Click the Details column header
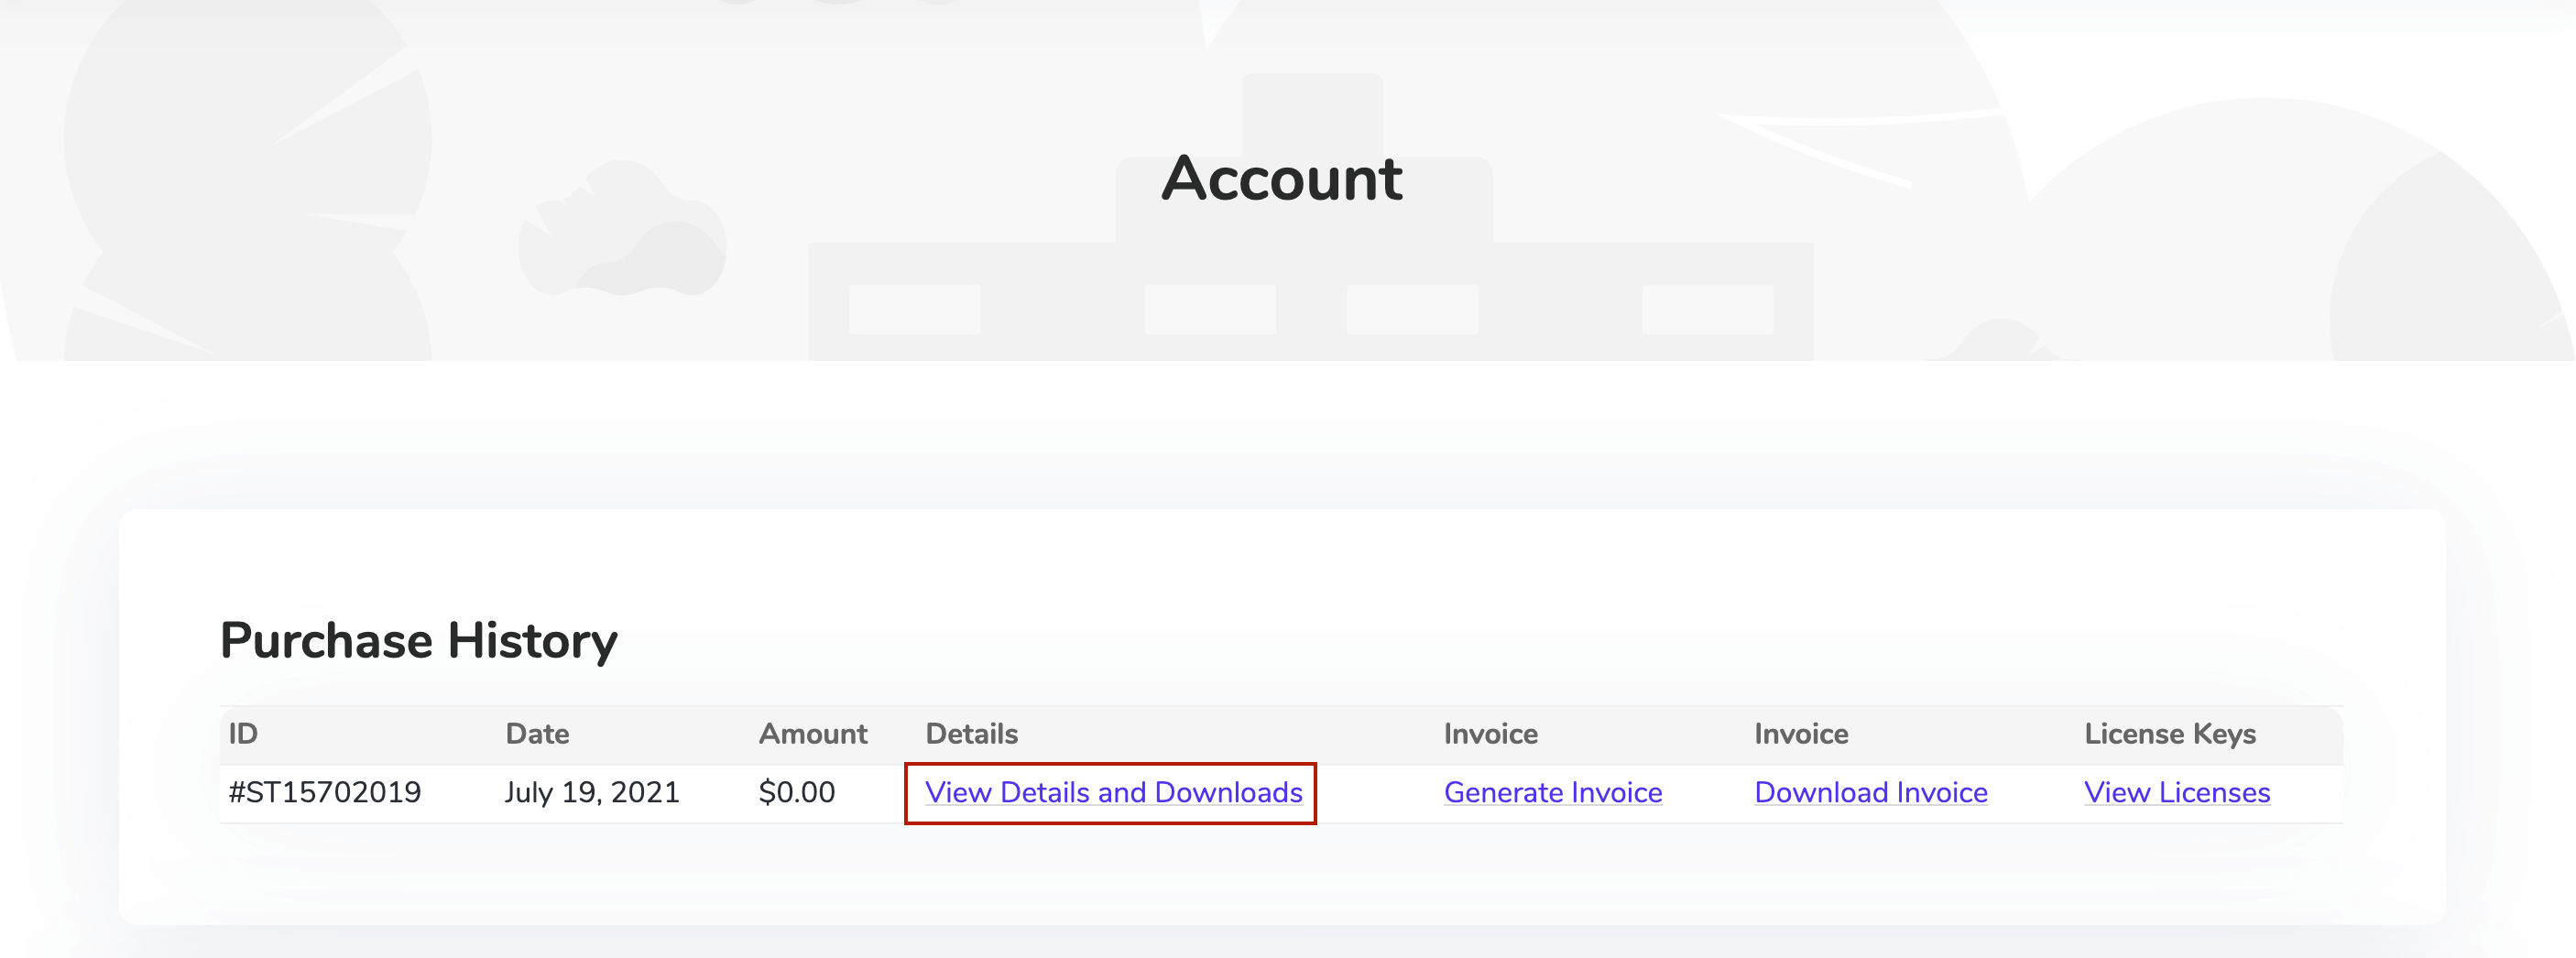Image resolution: width=2576 pixels, height=958 pixels. tap(972, 734)
